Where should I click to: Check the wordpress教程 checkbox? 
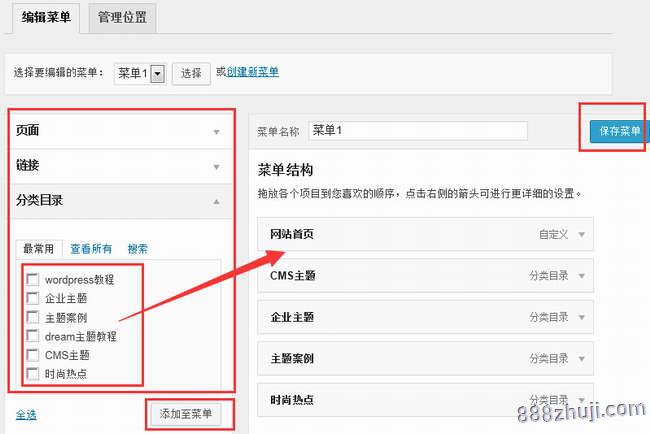point(33,279)
